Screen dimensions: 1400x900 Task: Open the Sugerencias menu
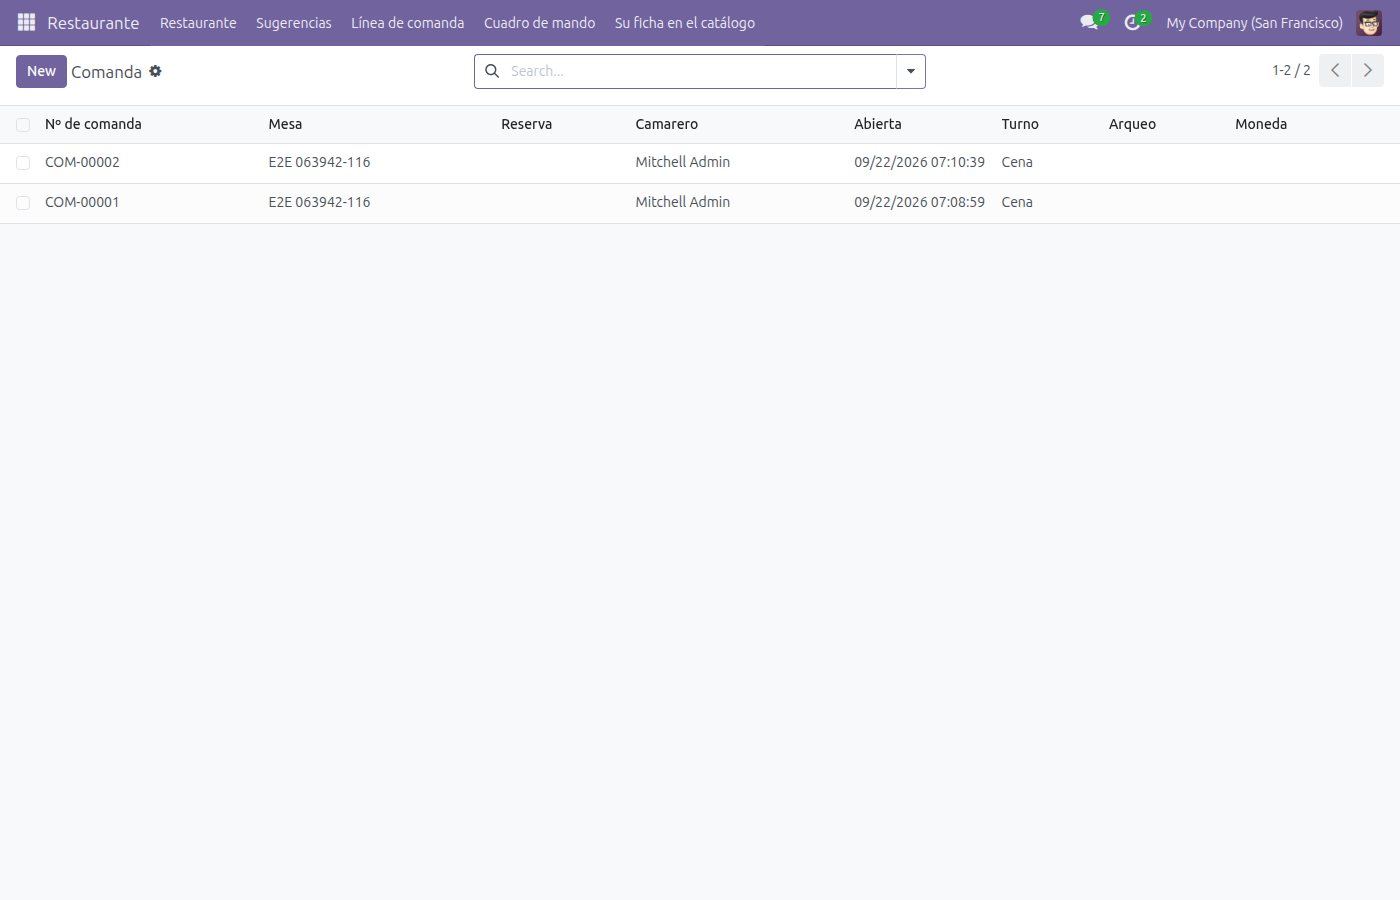[294, 22]
